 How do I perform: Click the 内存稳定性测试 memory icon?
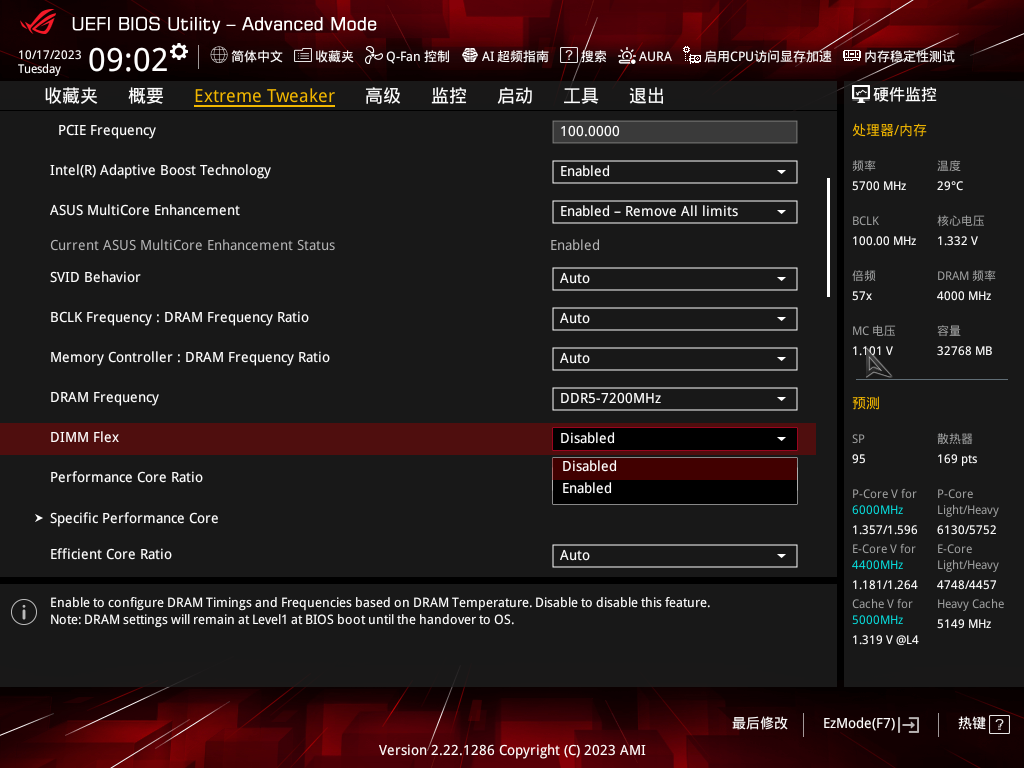pyautogui.click(x=852, y=56)
